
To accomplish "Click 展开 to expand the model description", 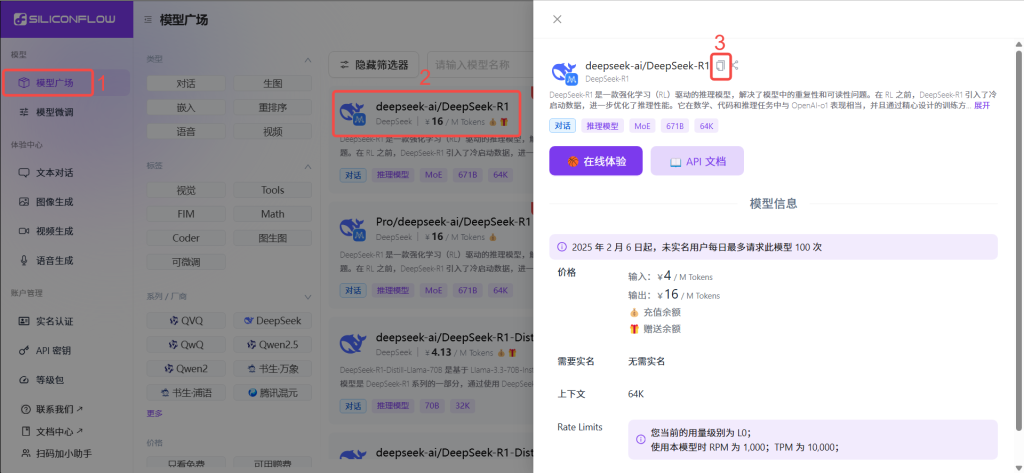I will pyautogui.click(x=982, y=105).
